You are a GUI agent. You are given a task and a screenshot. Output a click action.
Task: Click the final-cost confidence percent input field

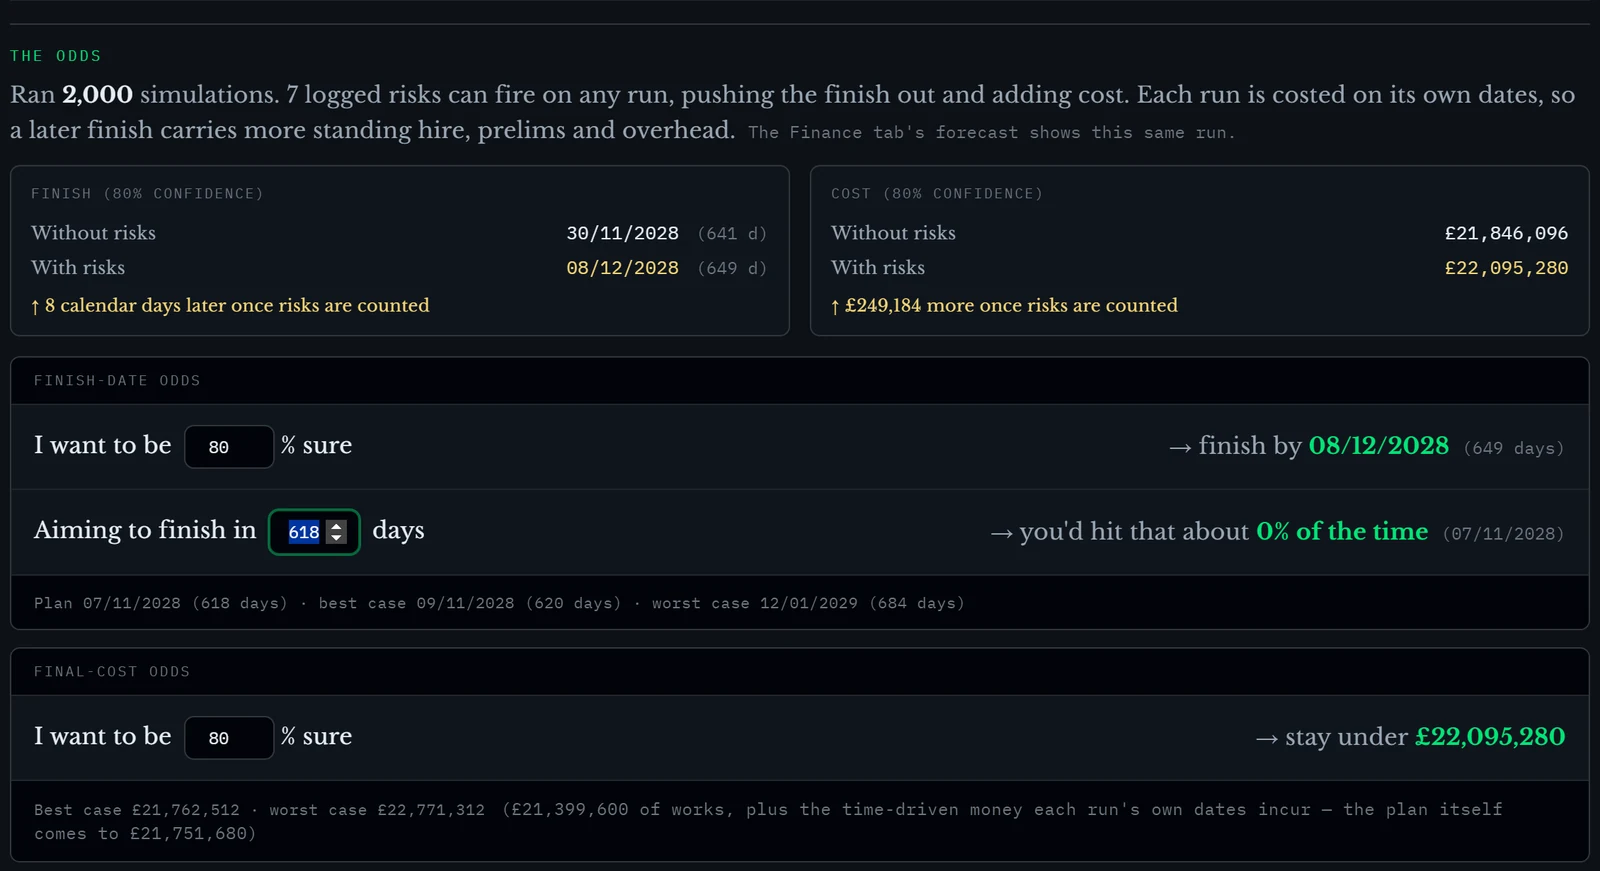(x=229, y=738)
